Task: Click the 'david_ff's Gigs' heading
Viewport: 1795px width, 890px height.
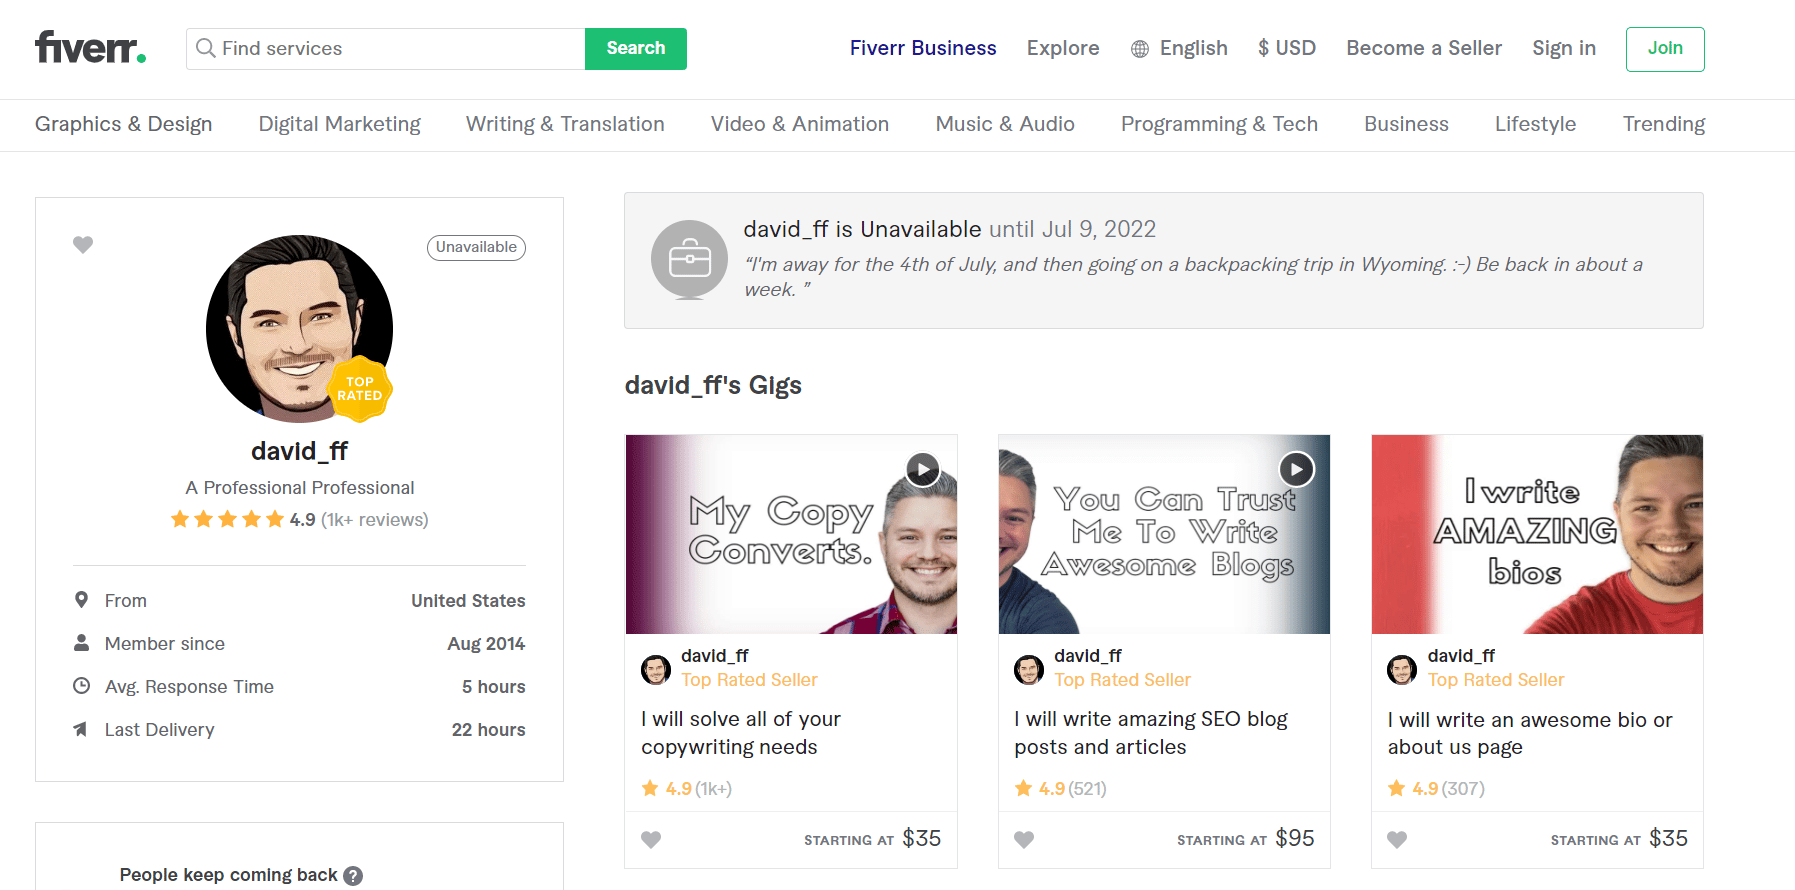Action: click(x=713, y=386)
